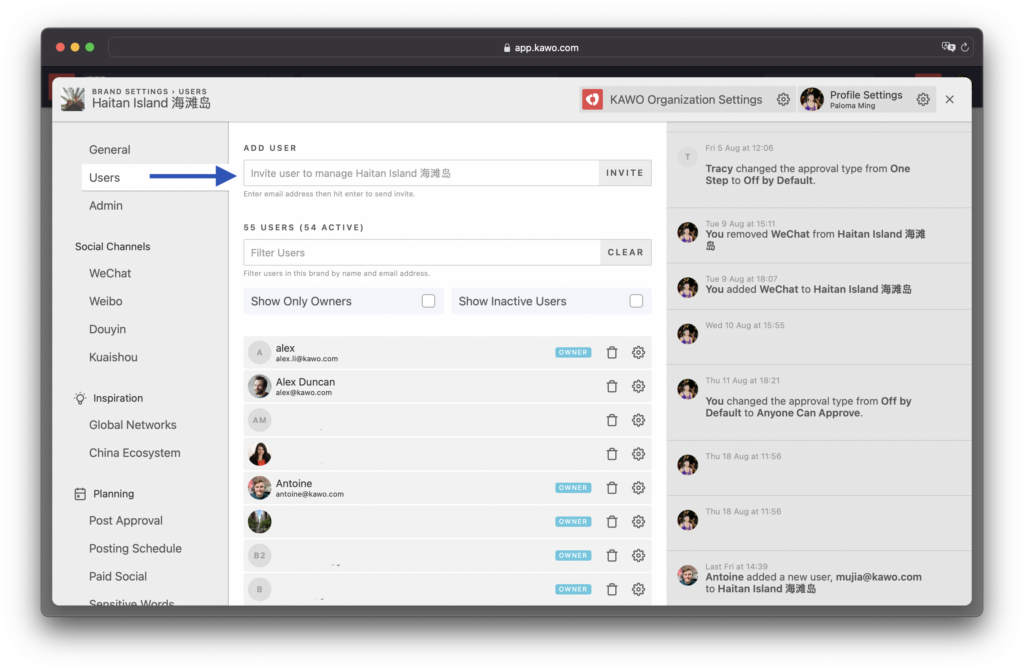Viewport: 1024px width, 671px height.
Task: Open settings gear for alex
Action: [638, 353]
